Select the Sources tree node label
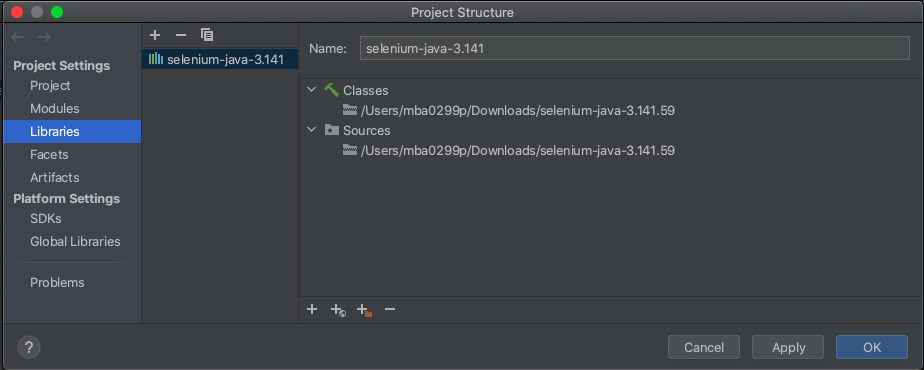 [367, 130]
